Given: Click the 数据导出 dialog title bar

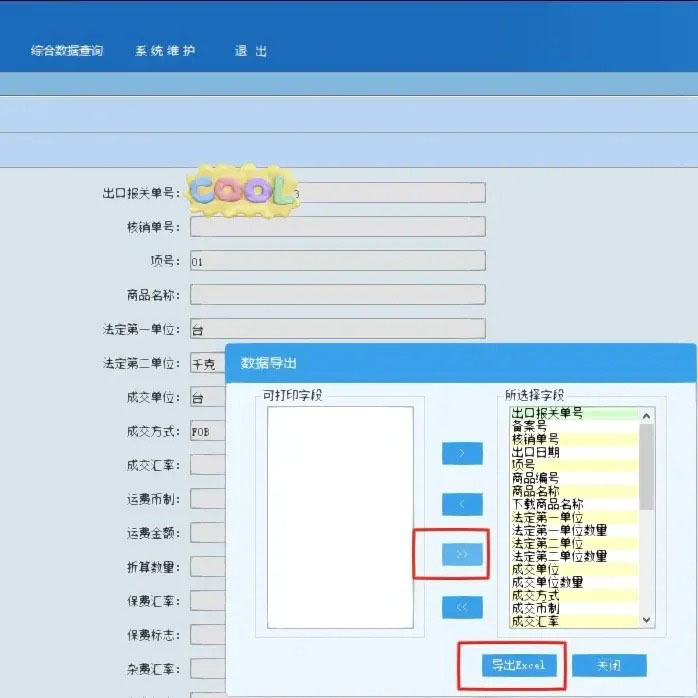Looking at the screenshot, I should pyautogui.click(x=461, y=363).
